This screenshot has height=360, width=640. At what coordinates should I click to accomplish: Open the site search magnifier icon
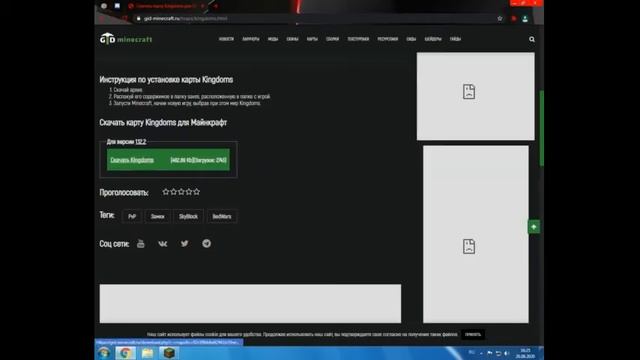[532, 39]
